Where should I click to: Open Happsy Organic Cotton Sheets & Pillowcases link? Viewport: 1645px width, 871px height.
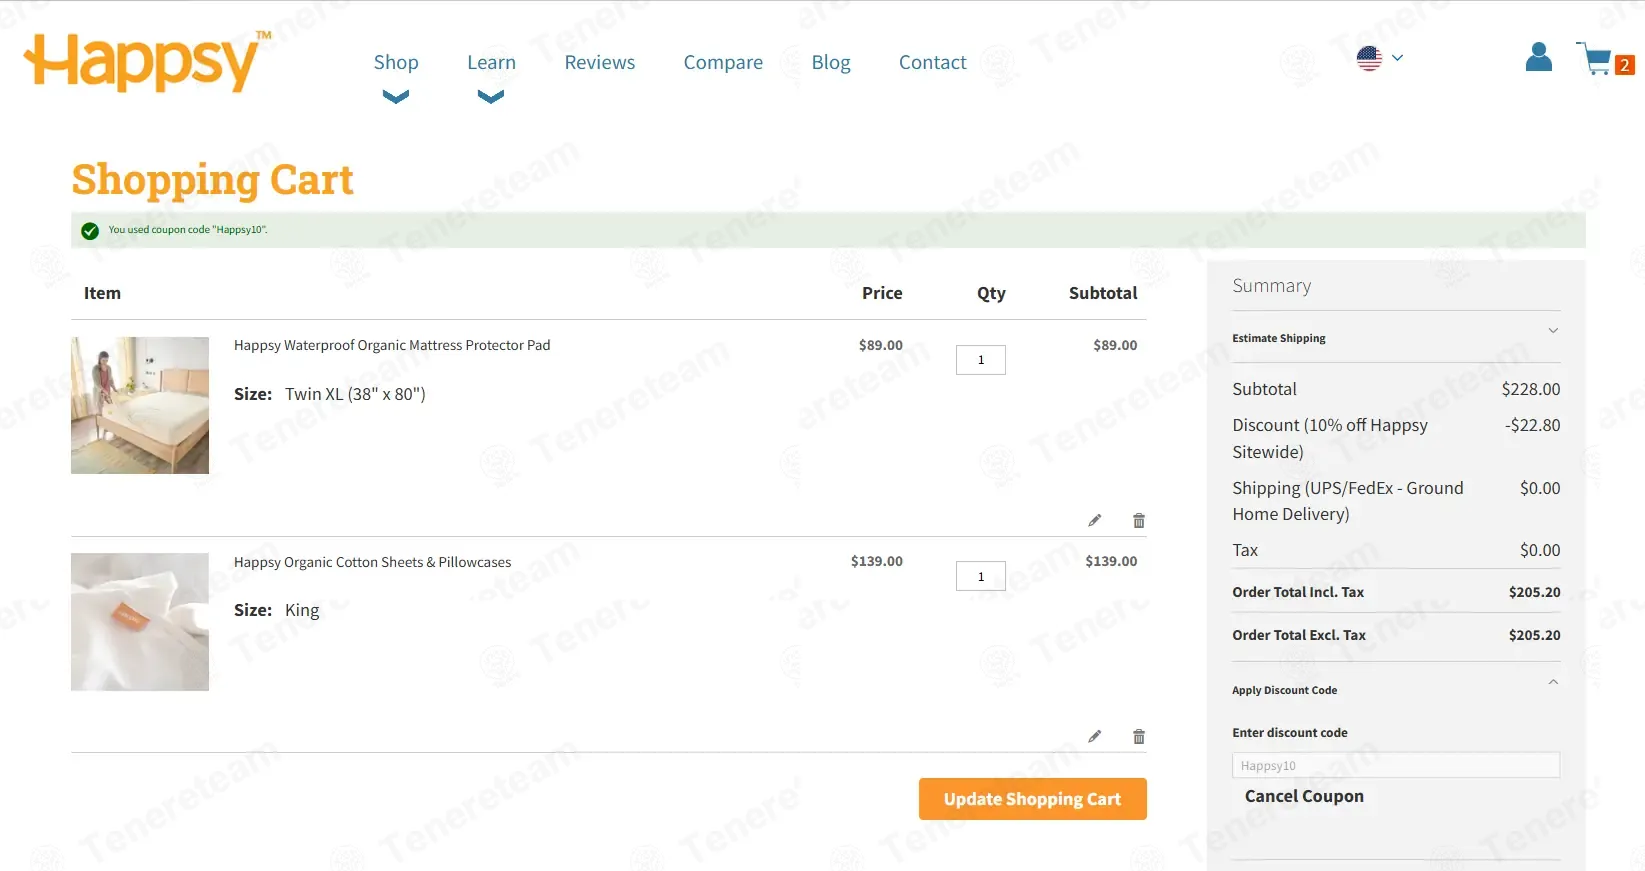(372, 562)
